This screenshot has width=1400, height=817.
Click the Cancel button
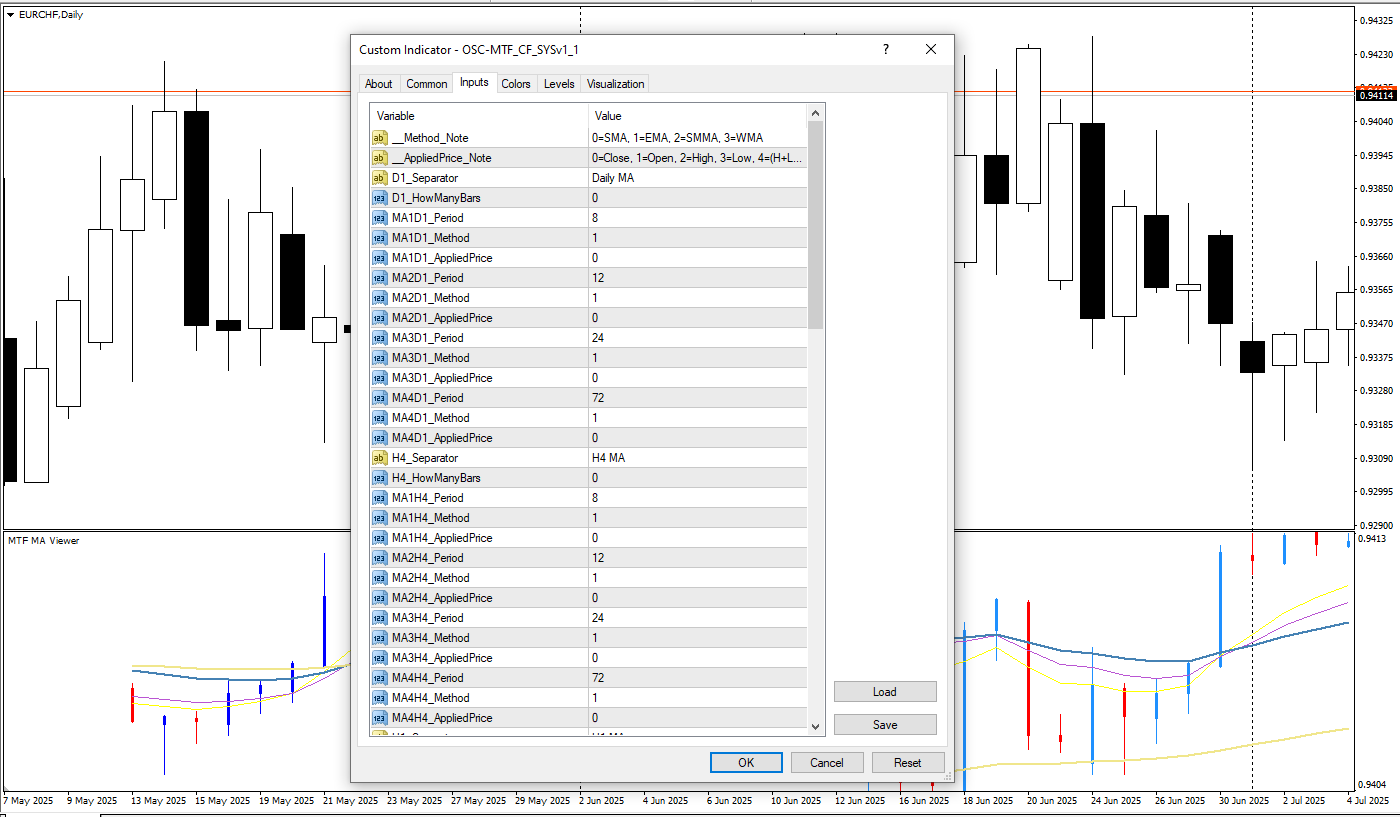point(827,763)
